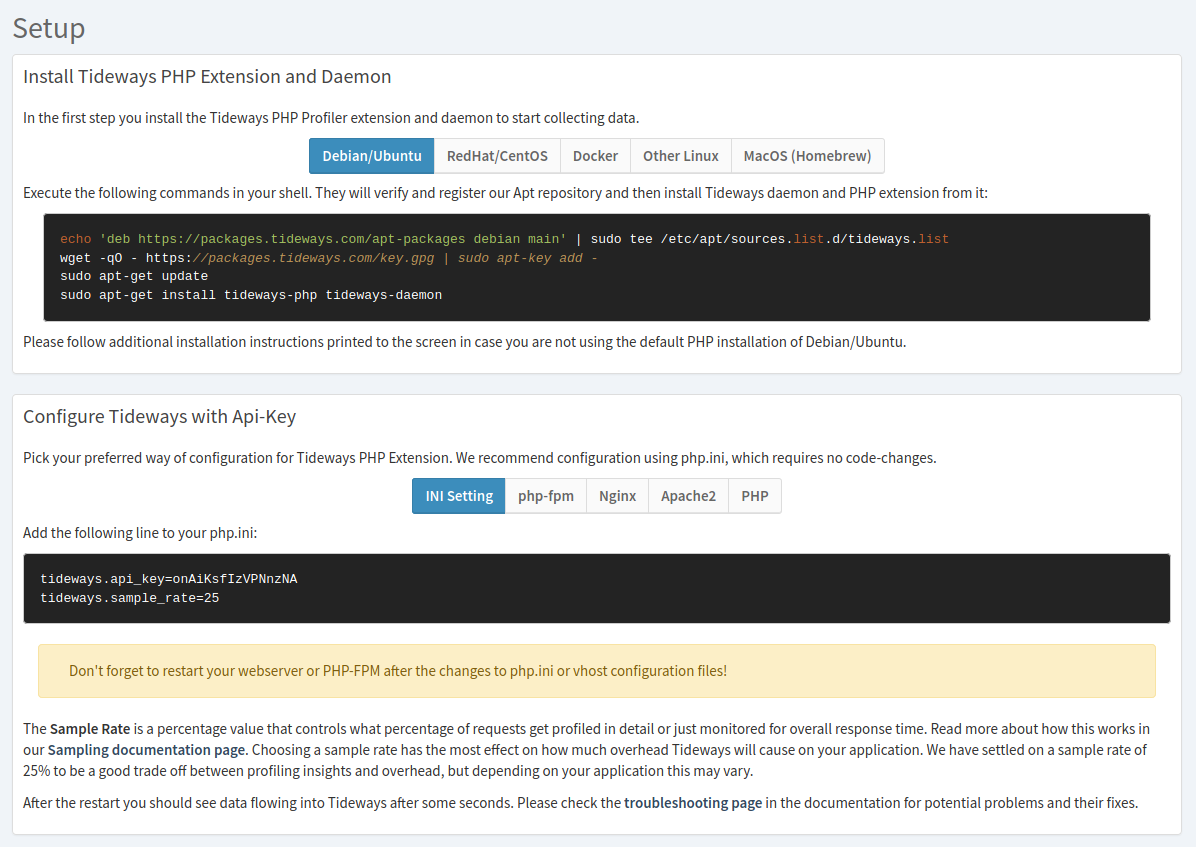Click the 'Pick your preferred way of configuration' sentence
Viewport: 1196px width, 847px height.
click(480, 458)
